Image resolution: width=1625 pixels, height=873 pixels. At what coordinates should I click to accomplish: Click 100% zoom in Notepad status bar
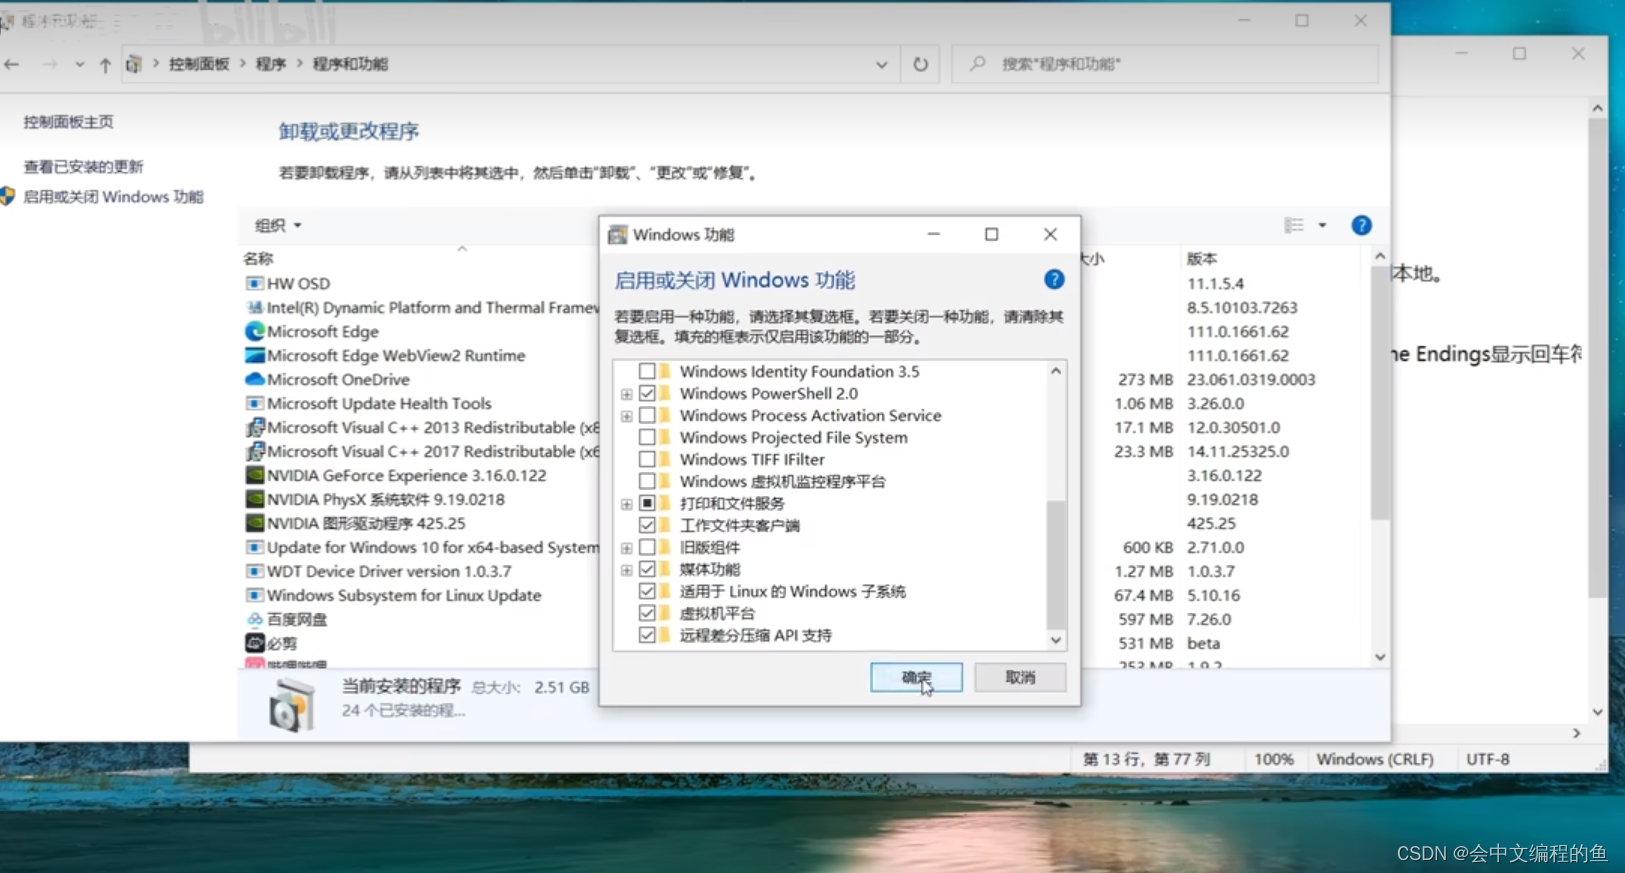coord(1274,759)
